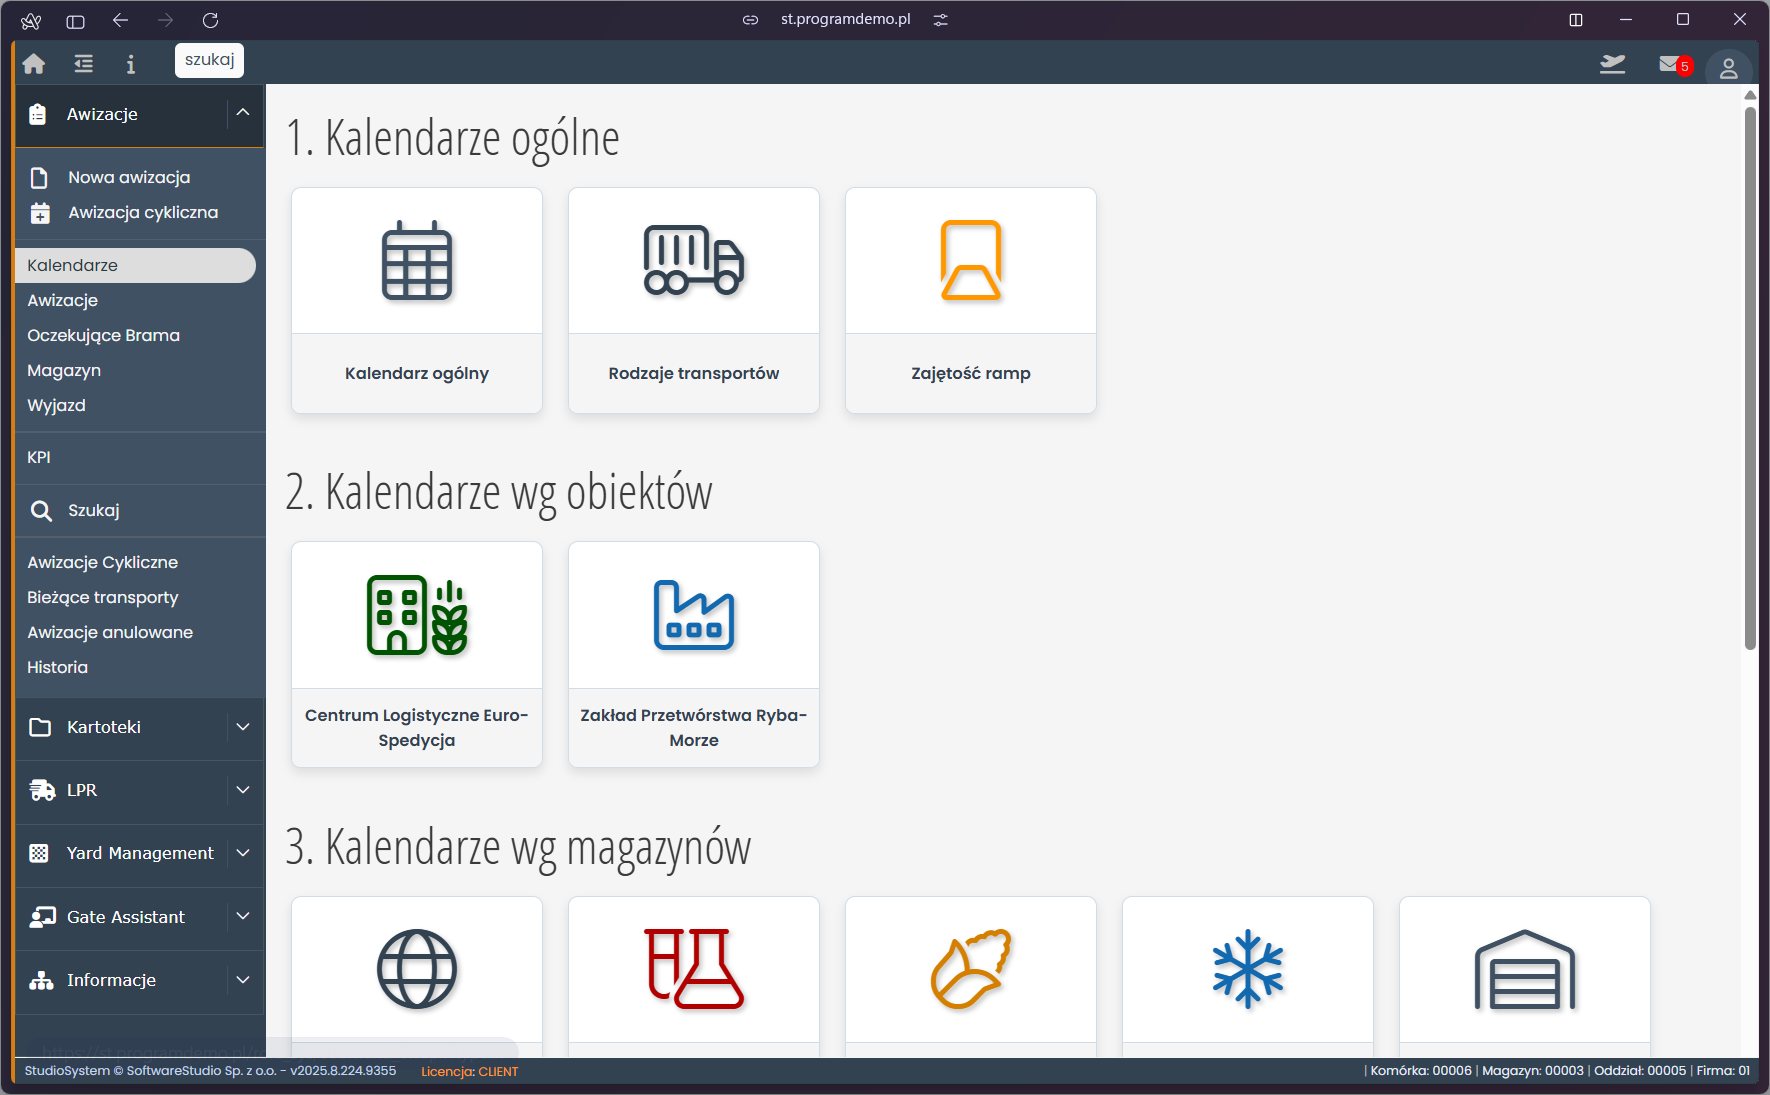1770x1095 pixels.
Task: Click Historia under Awizacje Cykliczne
Action: click(57, 667)
